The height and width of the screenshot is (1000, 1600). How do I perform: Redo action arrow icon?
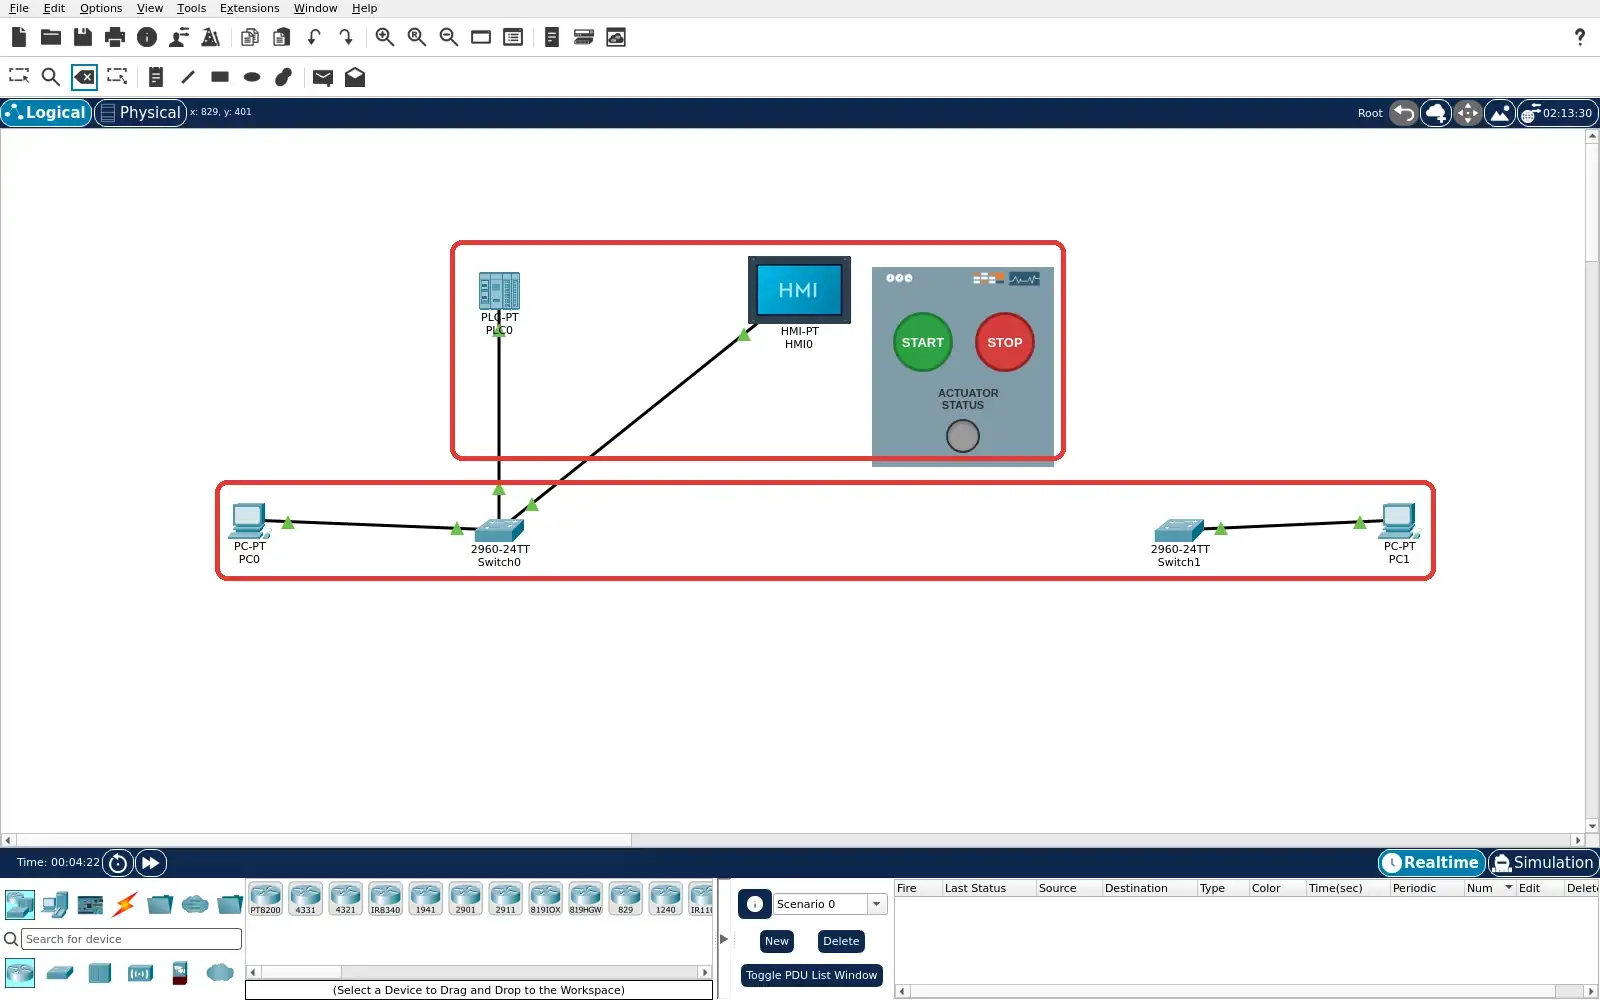click(x=346, y=37)
